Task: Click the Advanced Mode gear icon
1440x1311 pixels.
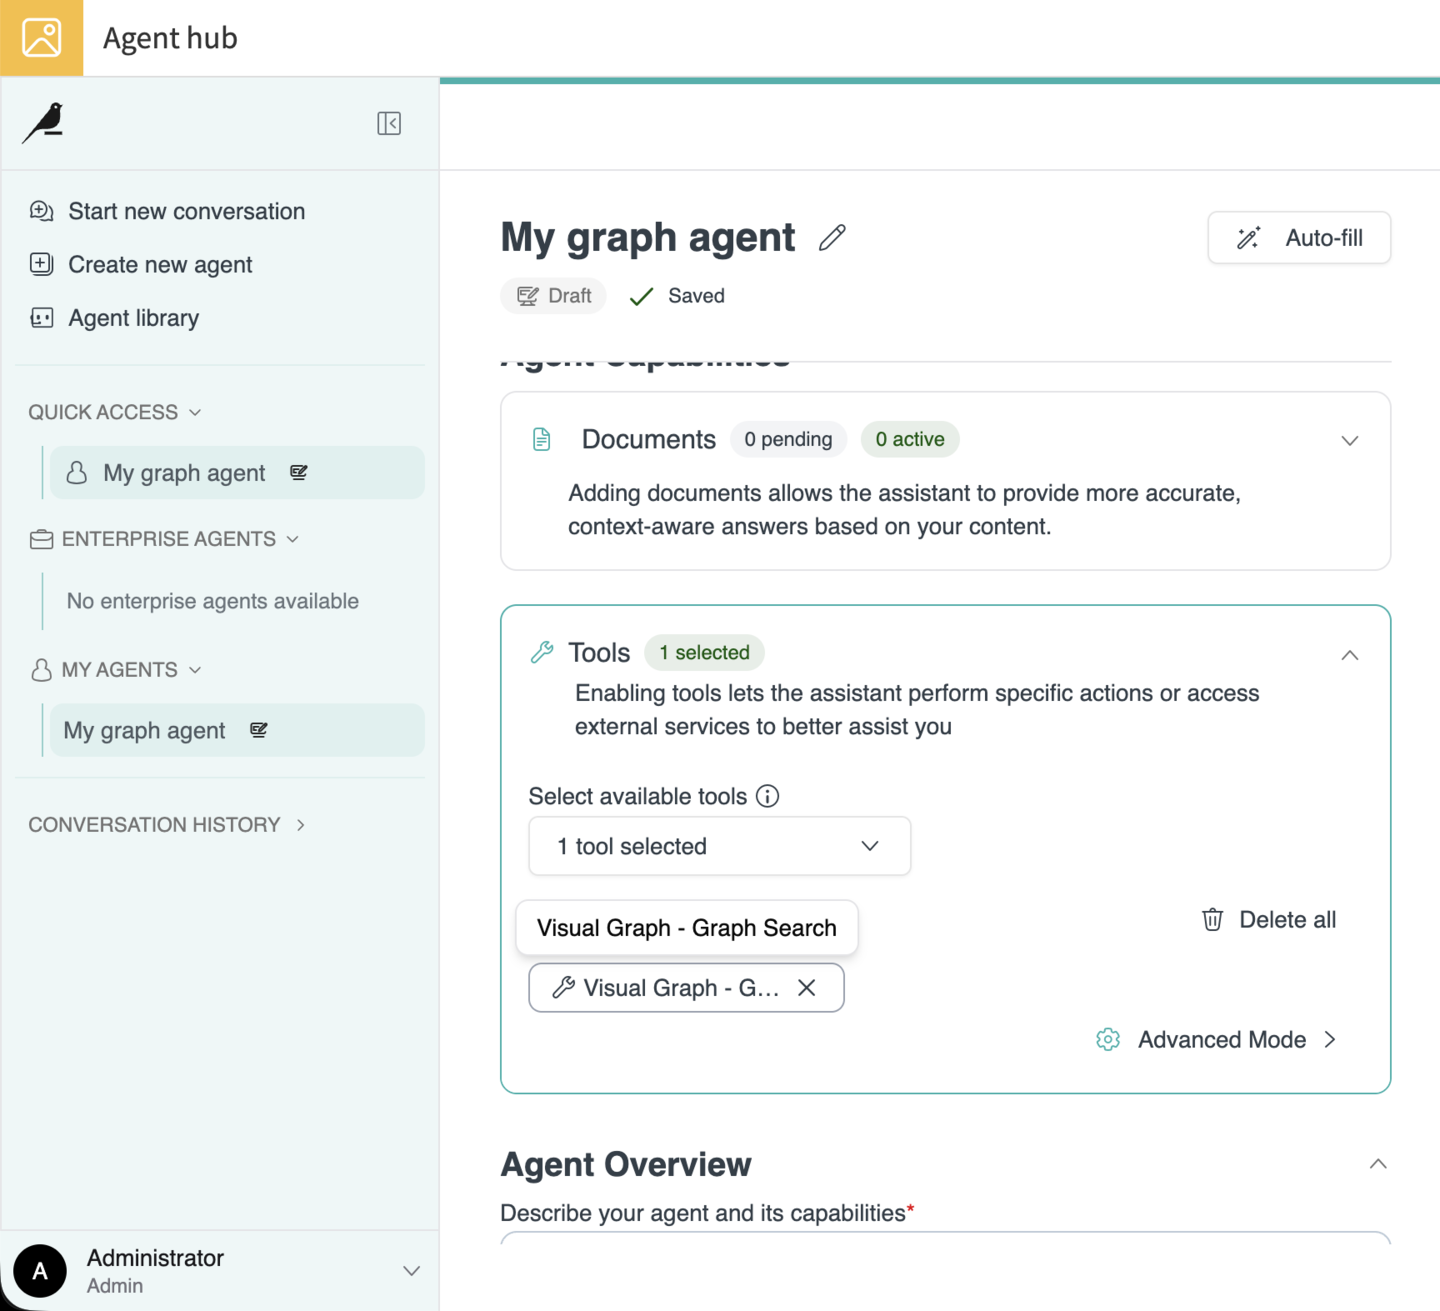Action: (1108, 1040)
